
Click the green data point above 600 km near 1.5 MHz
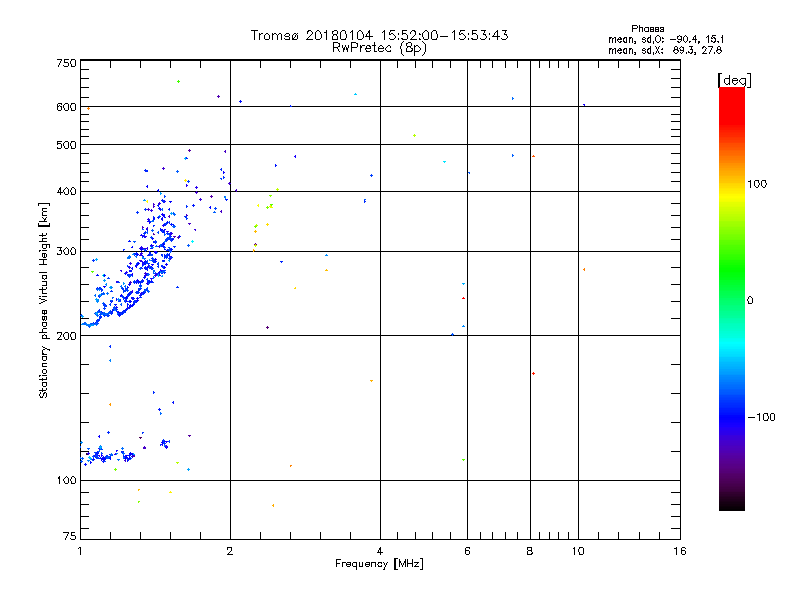[178, 82]
